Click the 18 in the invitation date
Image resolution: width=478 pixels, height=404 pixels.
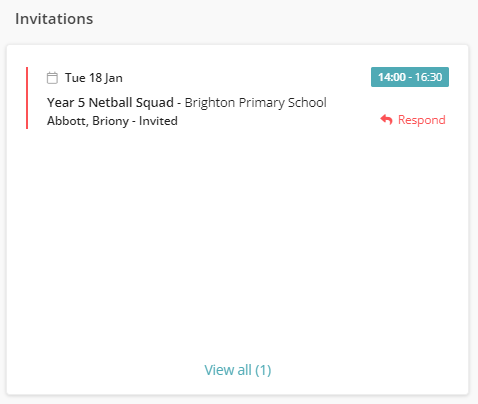point(95,78)
